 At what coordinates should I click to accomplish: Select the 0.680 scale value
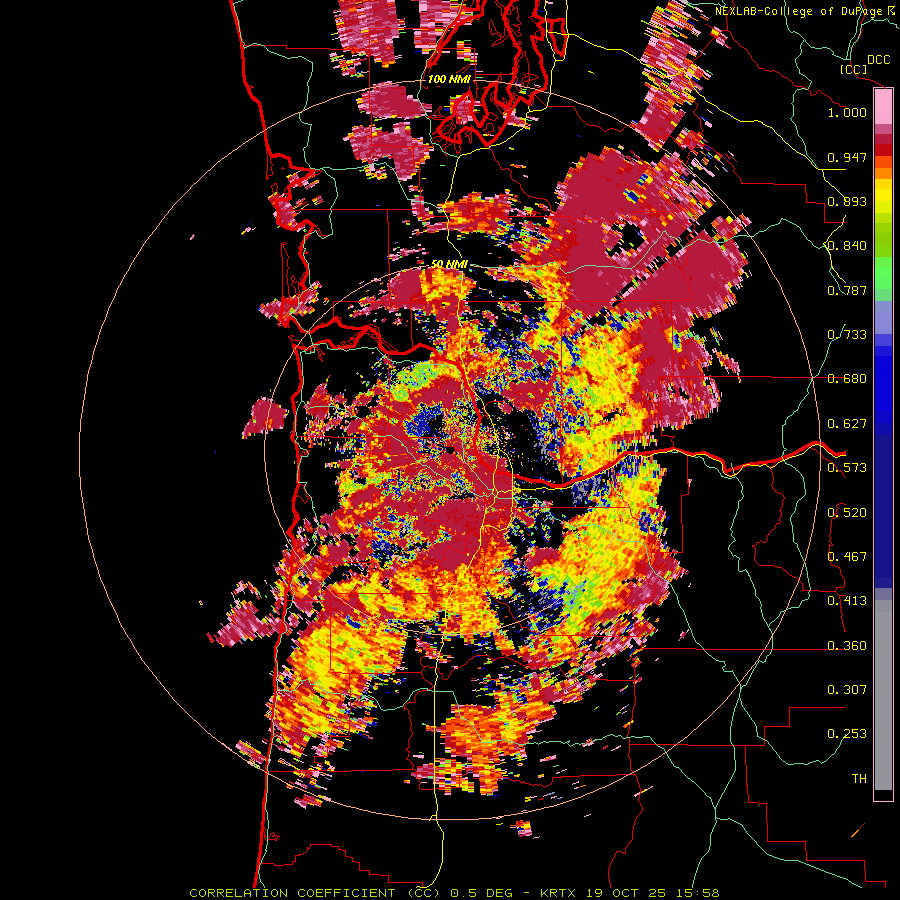point(847,379)
